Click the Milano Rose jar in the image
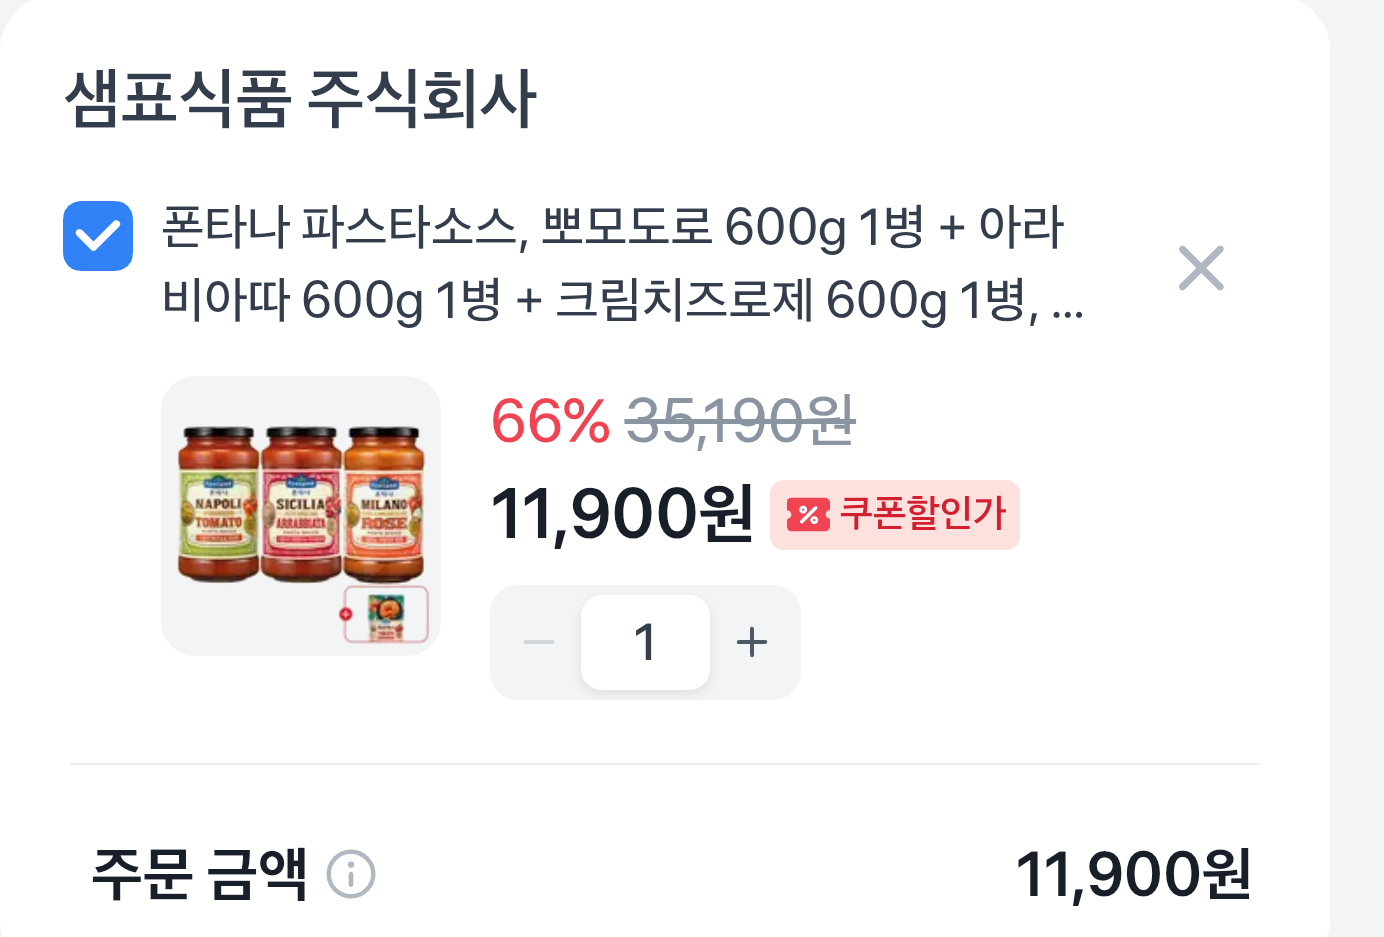 [x=384, y=504]
